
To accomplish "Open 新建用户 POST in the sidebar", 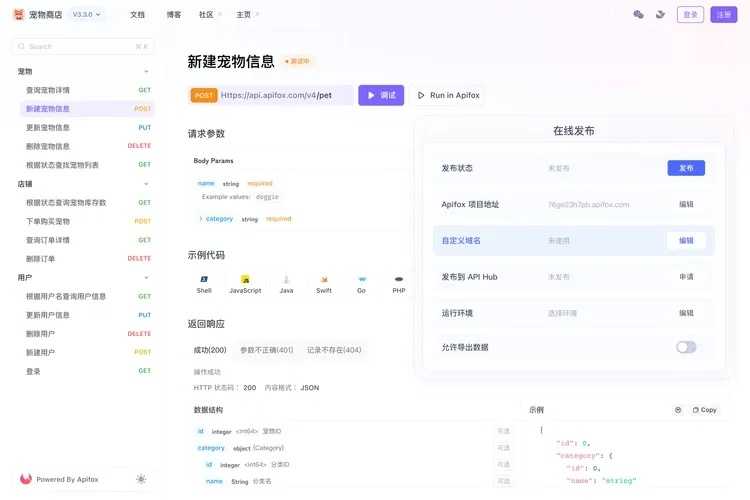I will (x=88, y=352).
